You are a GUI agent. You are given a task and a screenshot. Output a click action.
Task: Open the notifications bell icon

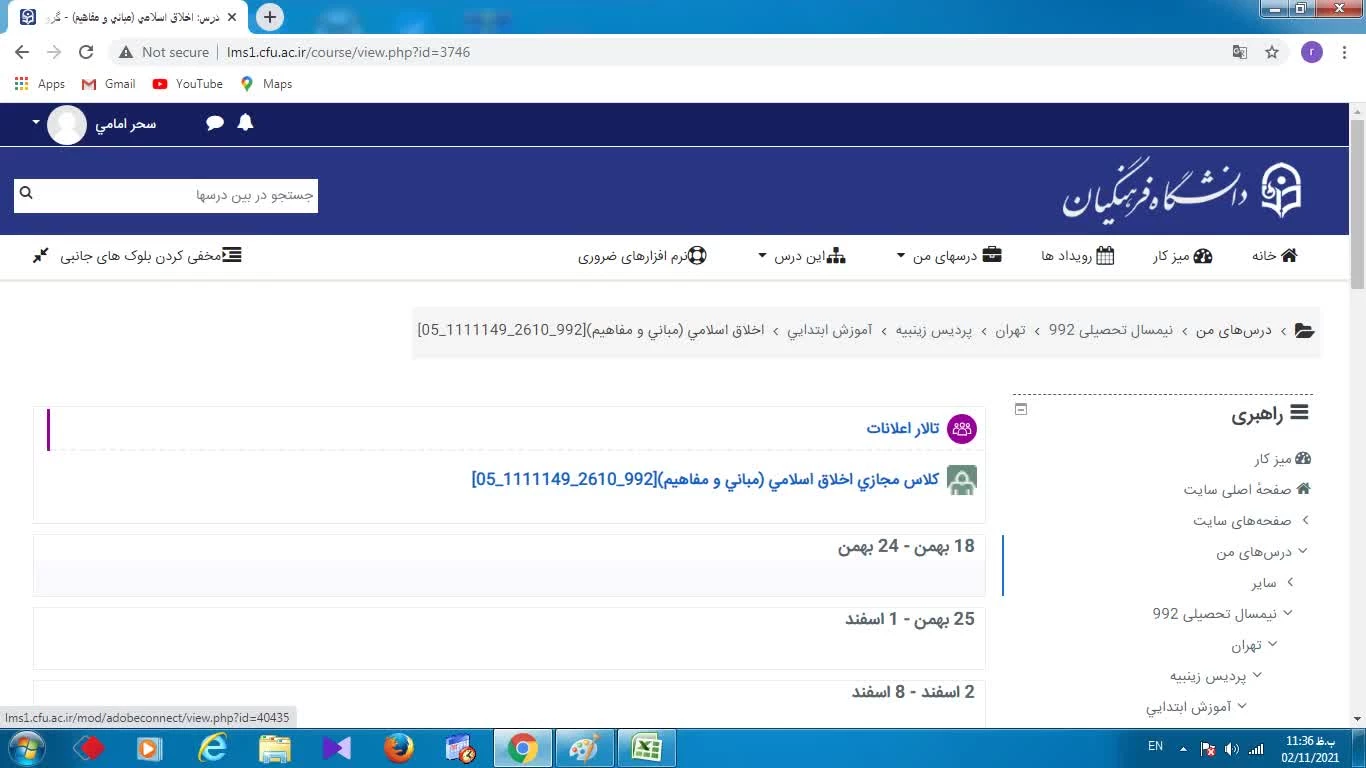245,123
